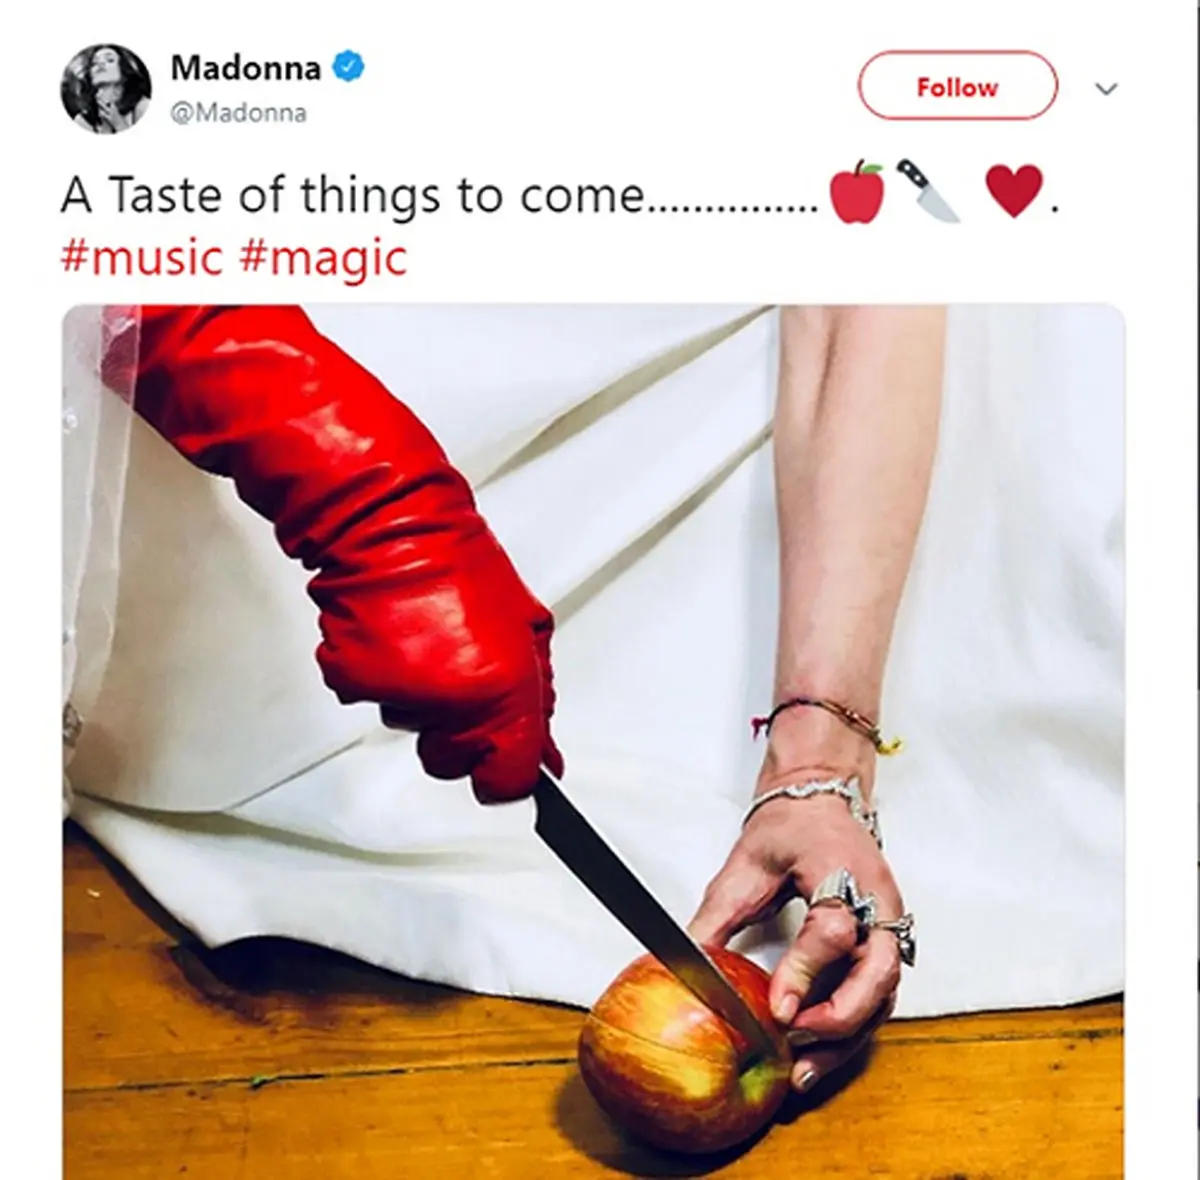This screenshot has width=1200, height=1180.
Task: Open the #magic hashtag
Action: [x=323, y=258]
